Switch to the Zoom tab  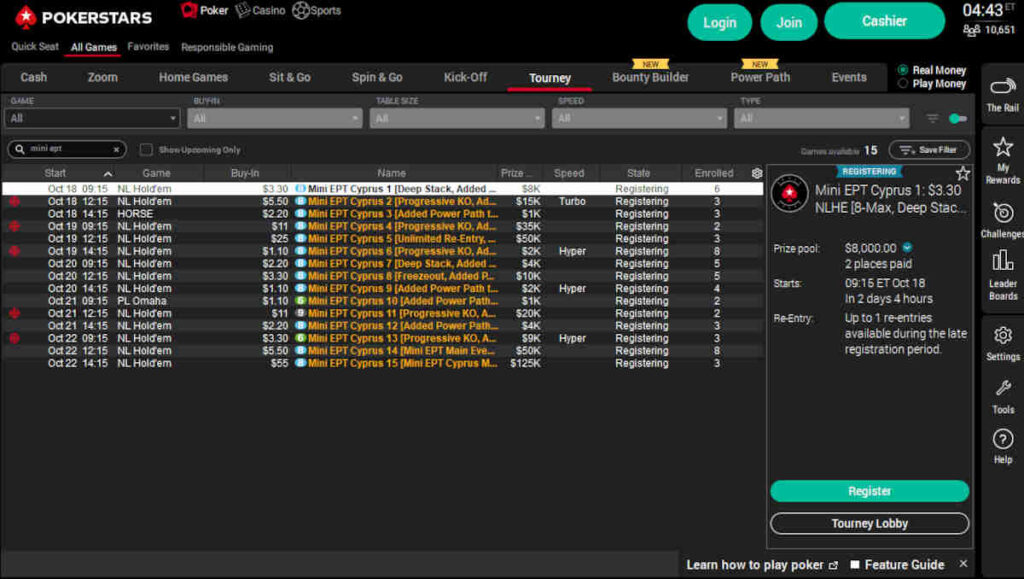point(103,77)
